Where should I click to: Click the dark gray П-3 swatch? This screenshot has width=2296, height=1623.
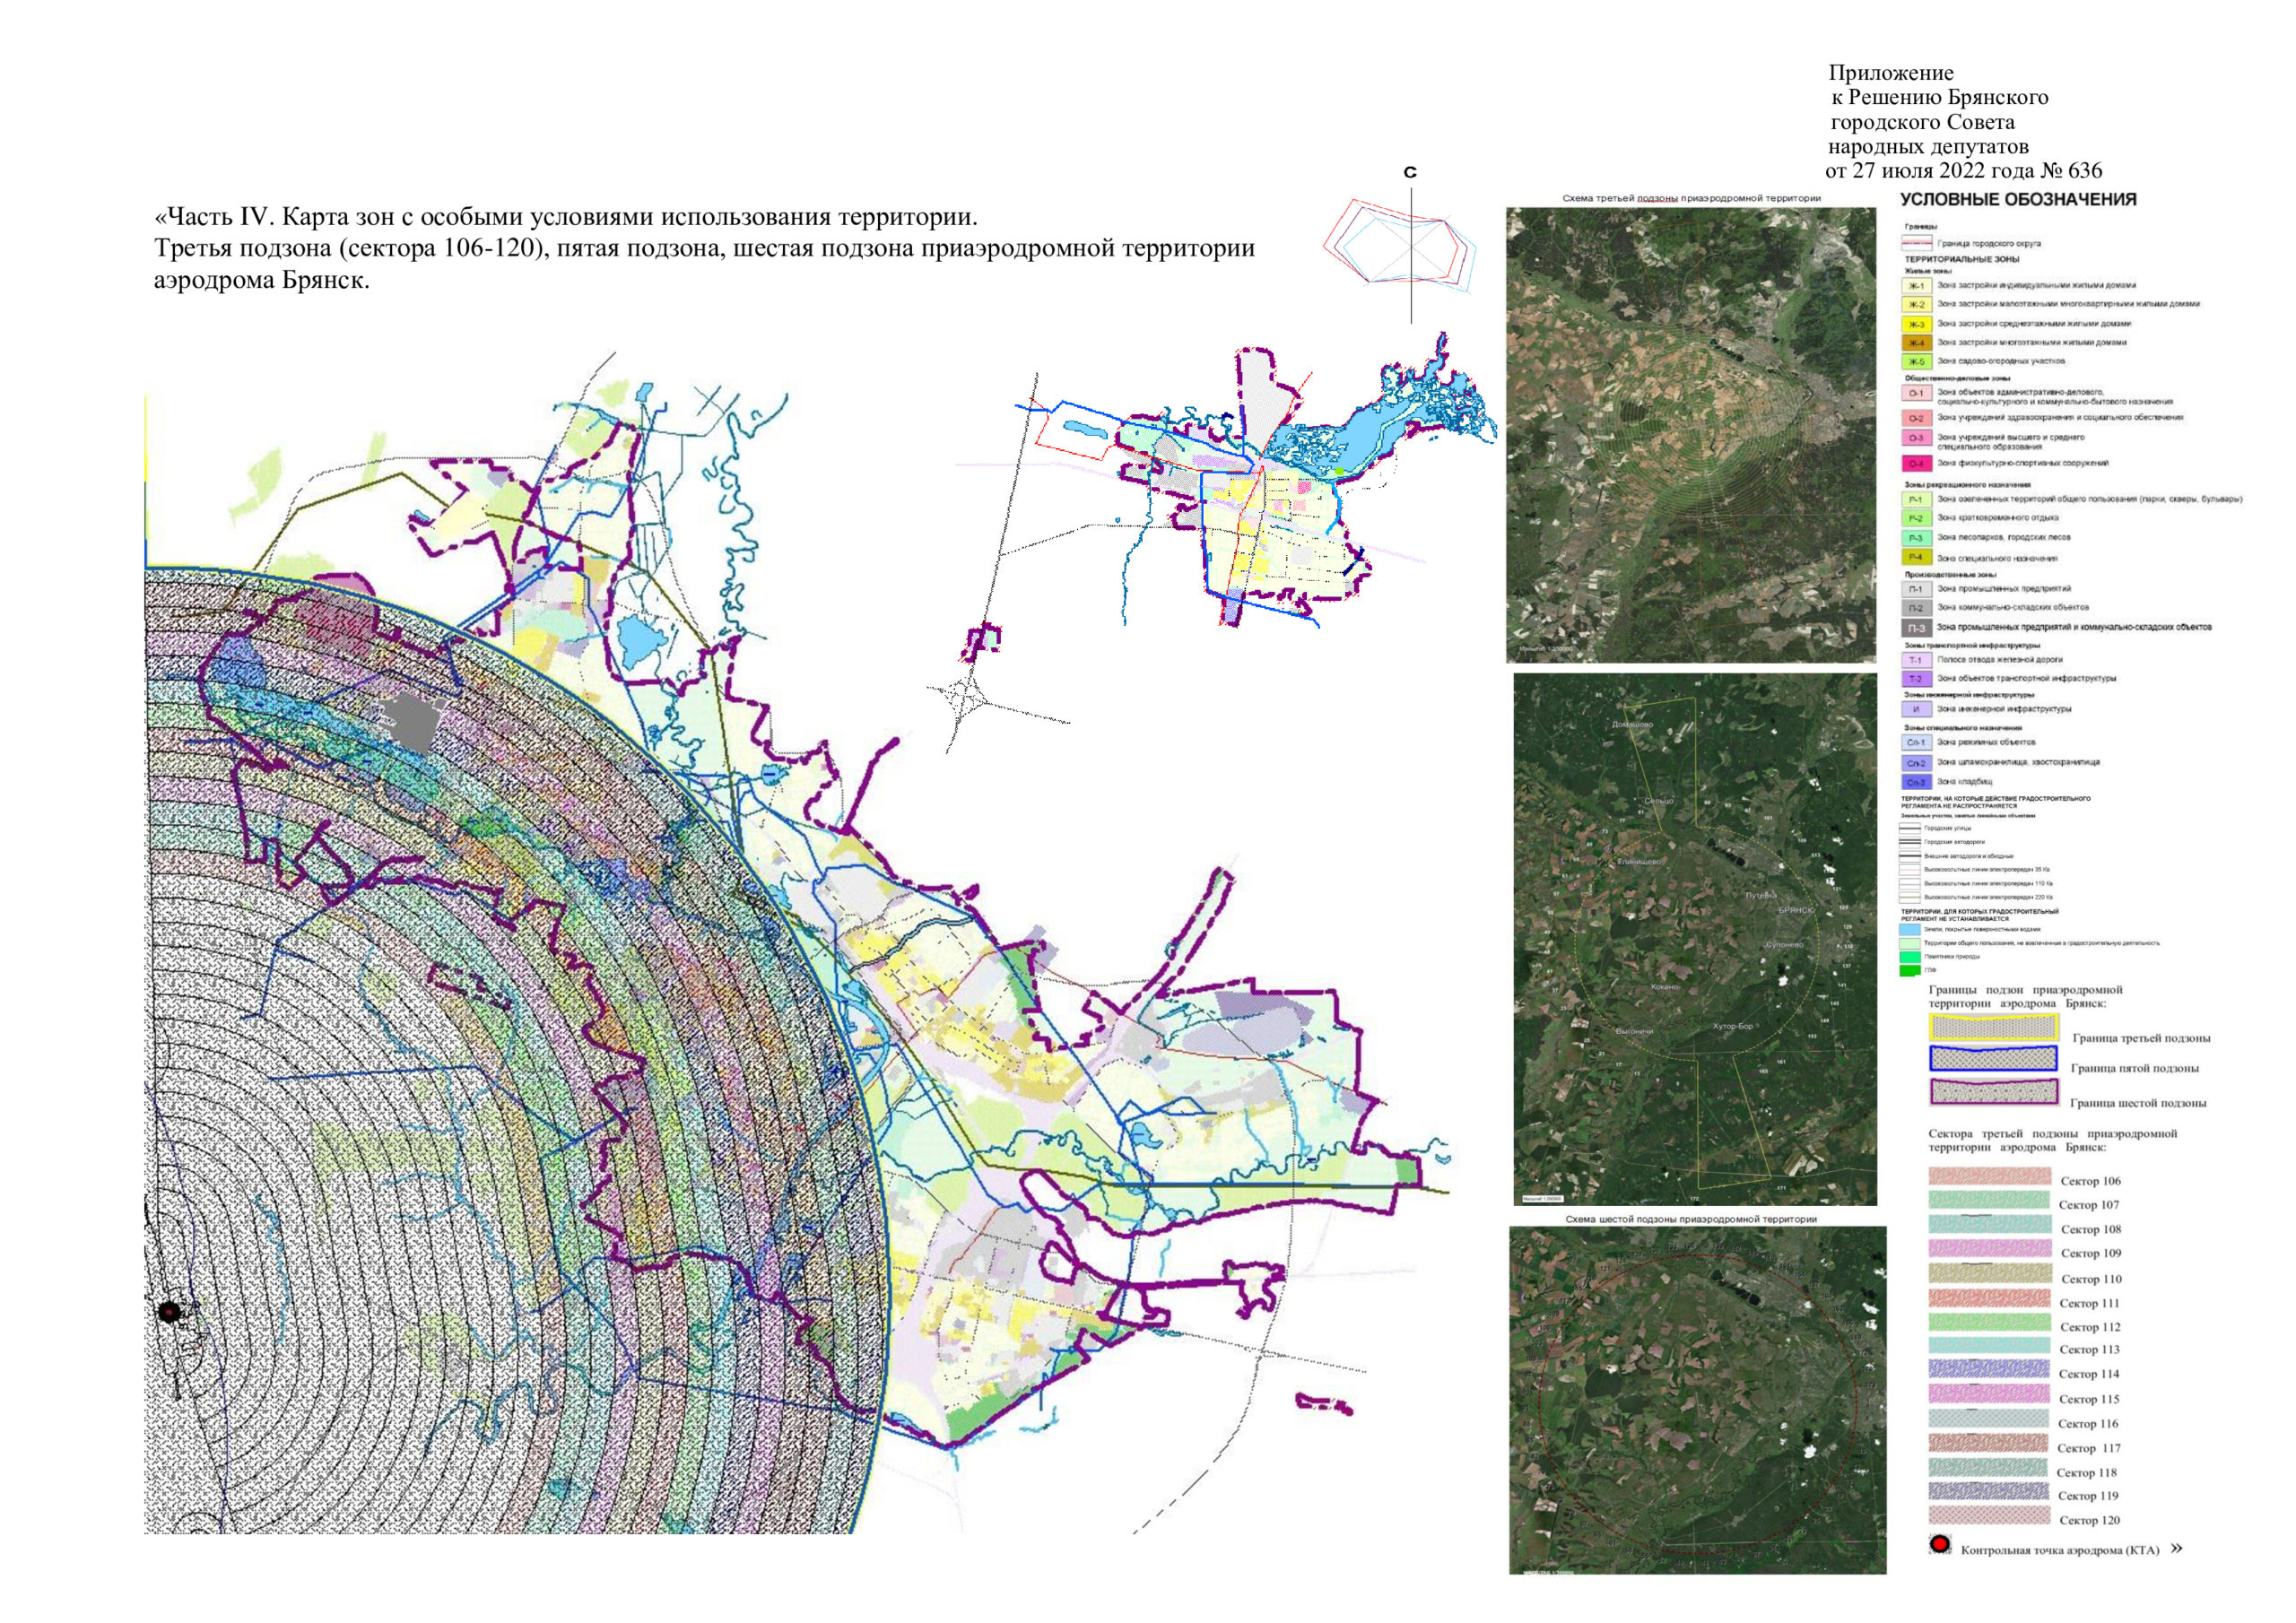pyautogui.click(x=1915, y=629)
